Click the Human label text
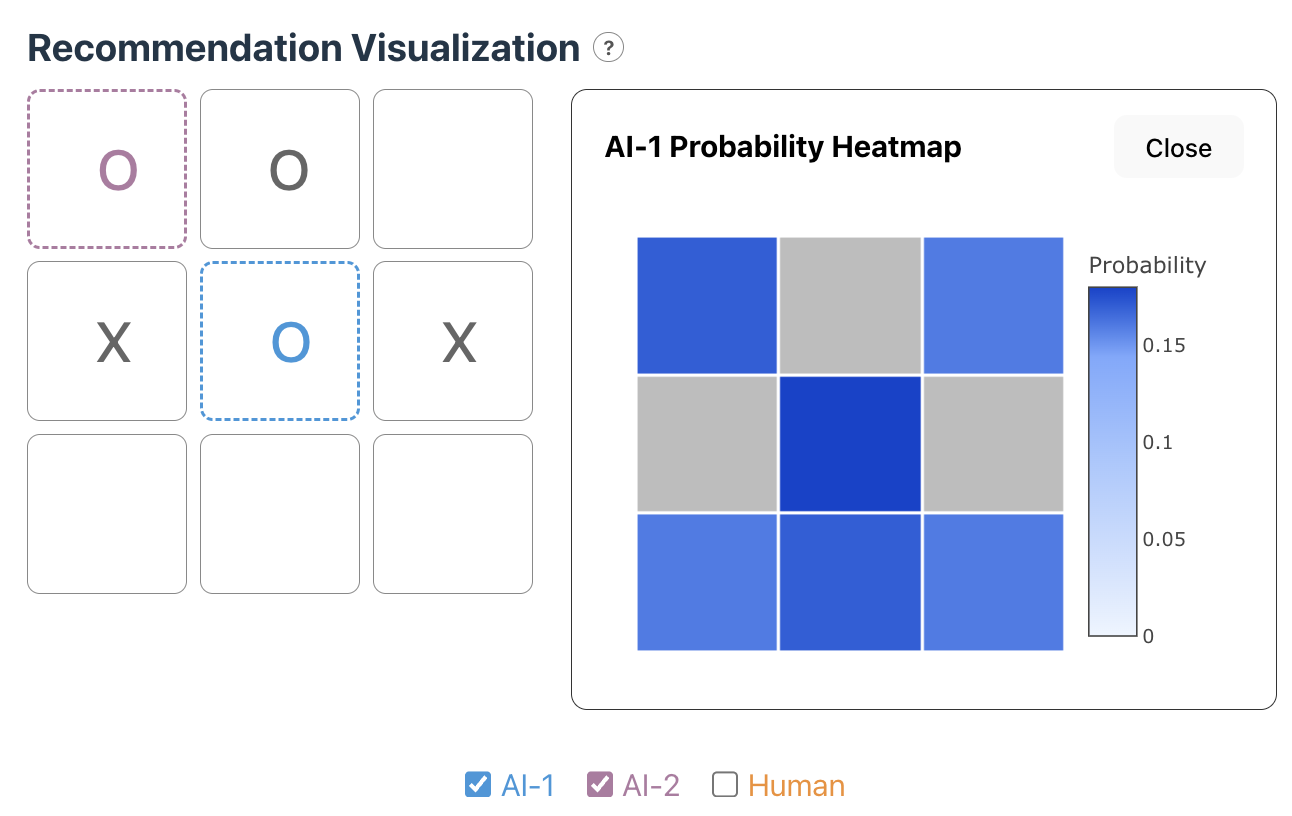1292x816 pixels. (795, 785)
